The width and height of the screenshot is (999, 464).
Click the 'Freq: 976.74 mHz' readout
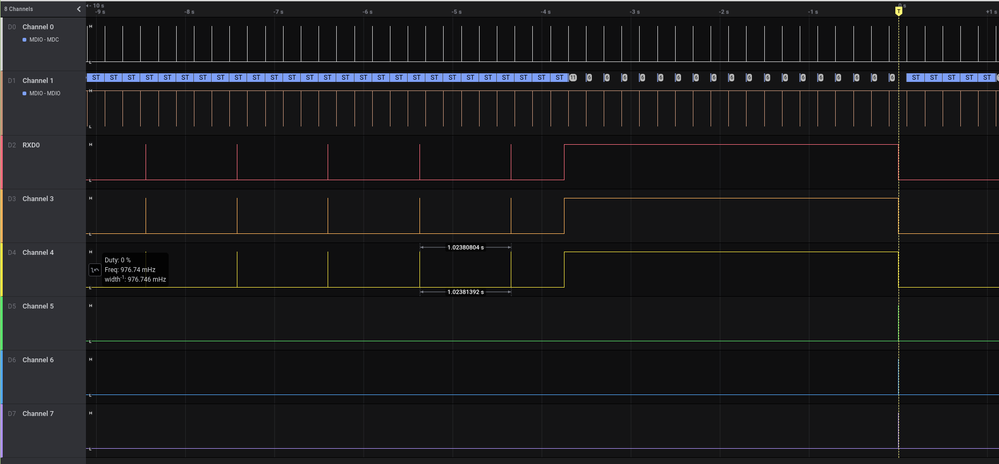130,270
